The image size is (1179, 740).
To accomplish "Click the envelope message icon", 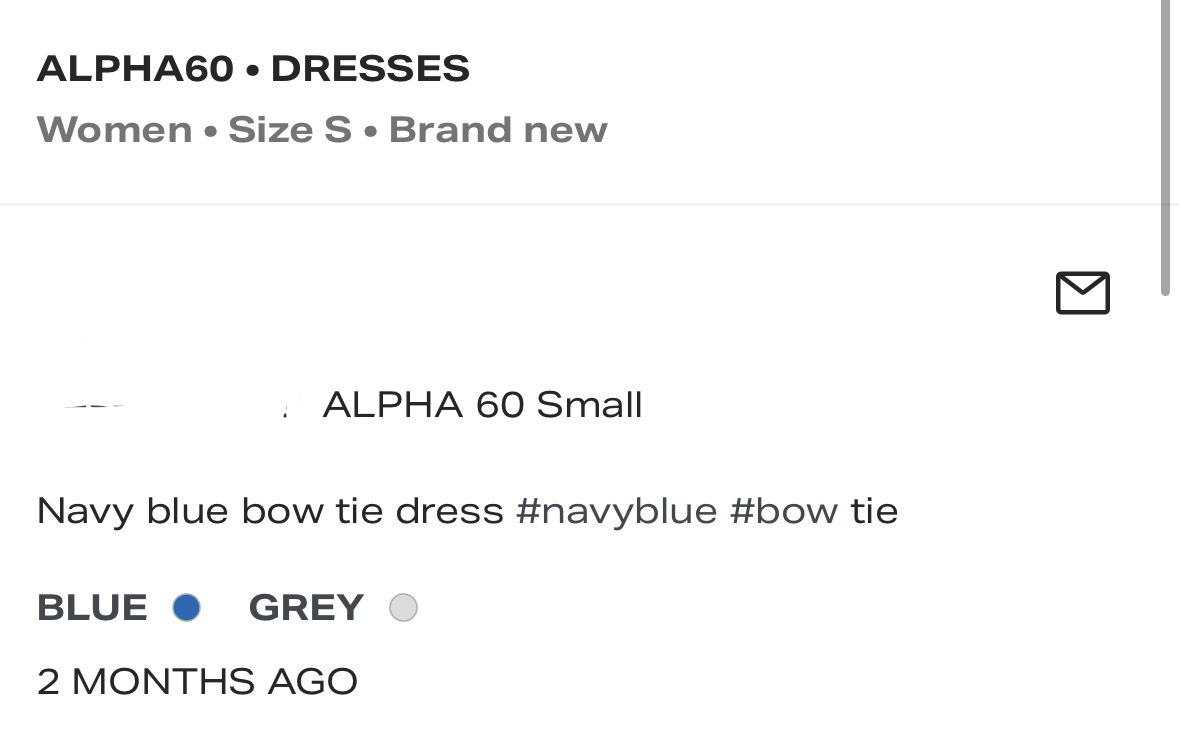I will tap(1082, 293).
